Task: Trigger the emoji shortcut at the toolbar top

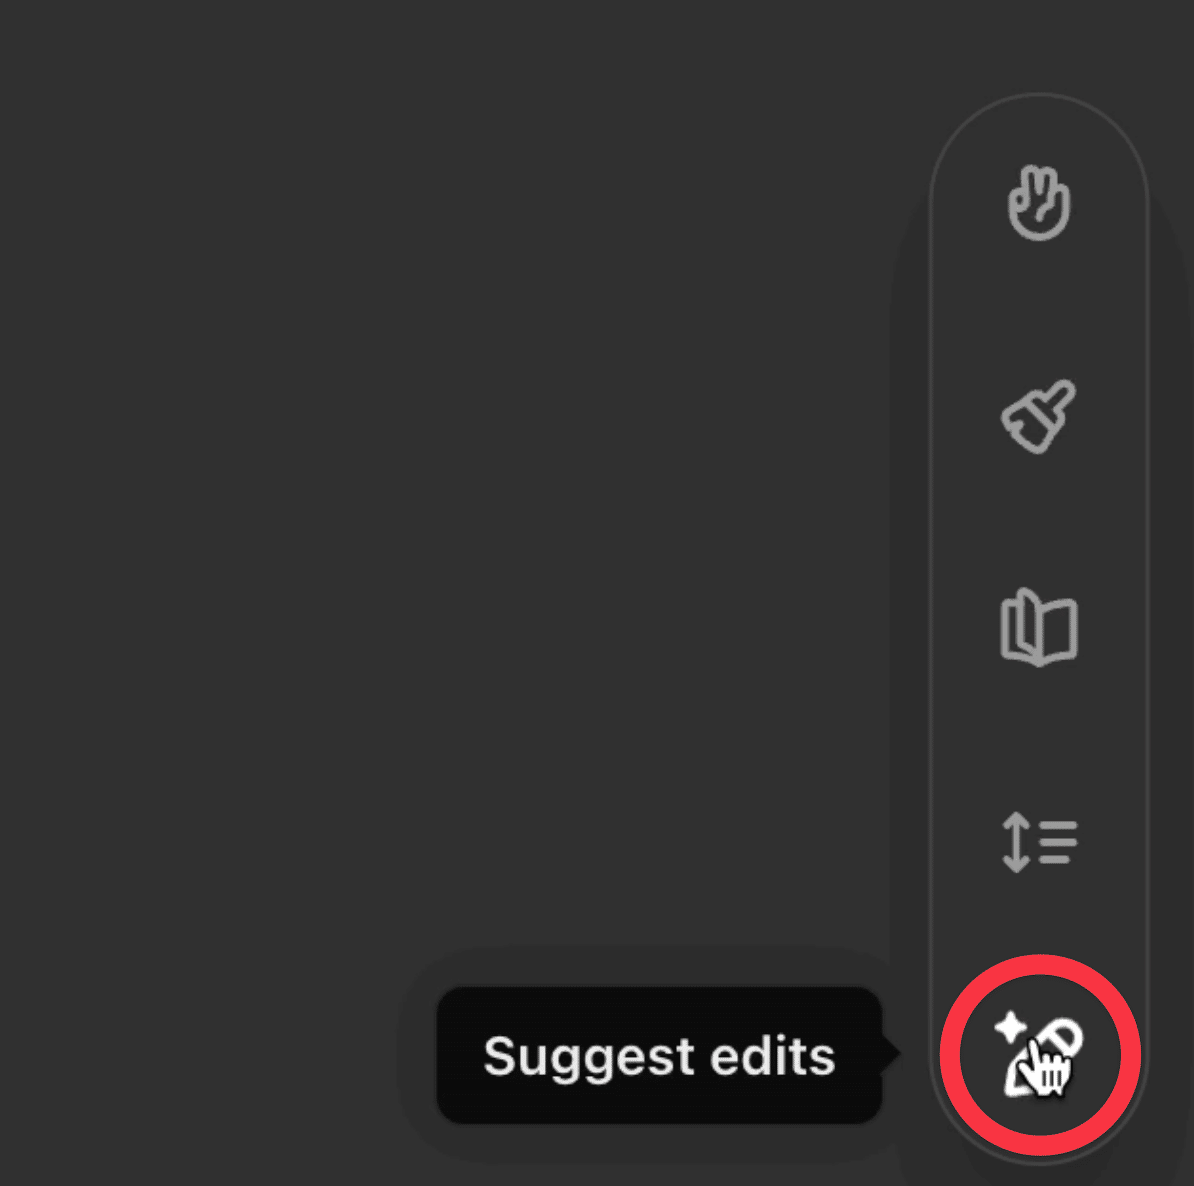Action: click(x=1039, y=203)
